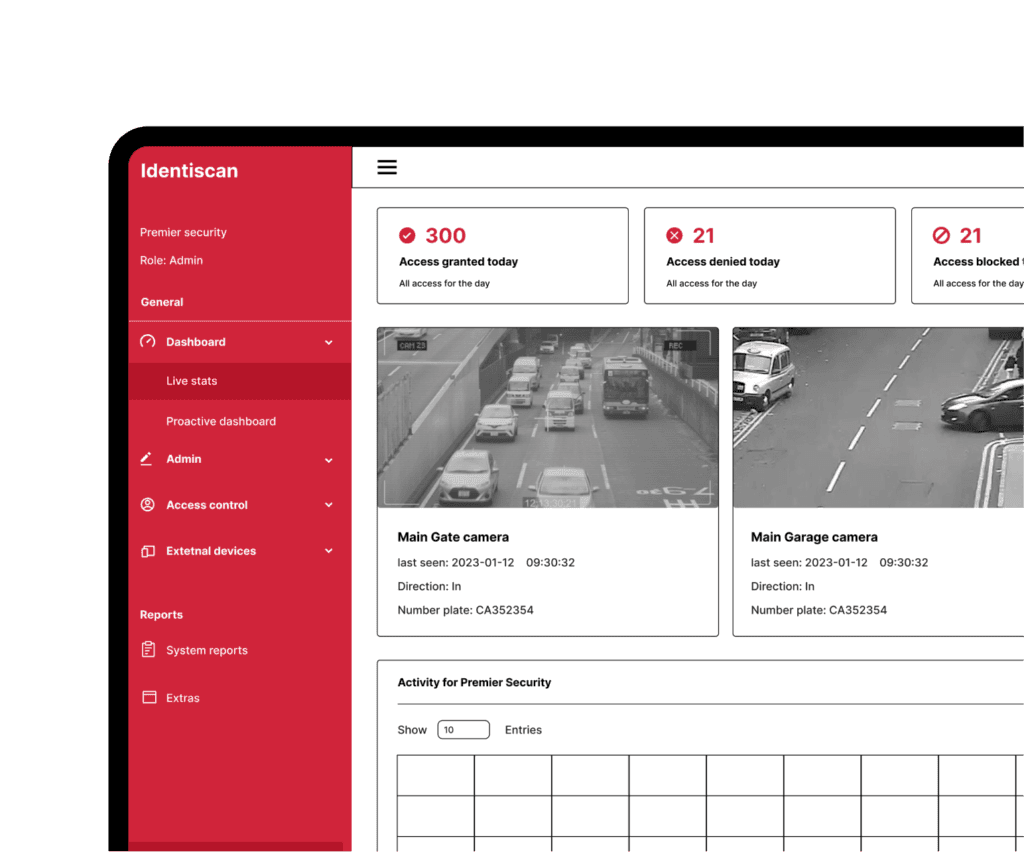Select Live stats in the sidebar

[240, 381]
